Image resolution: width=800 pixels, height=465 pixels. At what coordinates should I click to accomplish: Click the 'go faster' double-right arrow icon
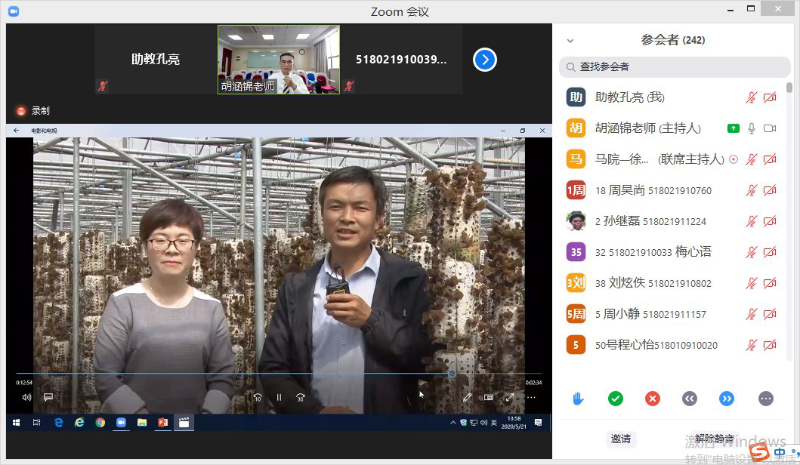[x=727, y=398]
